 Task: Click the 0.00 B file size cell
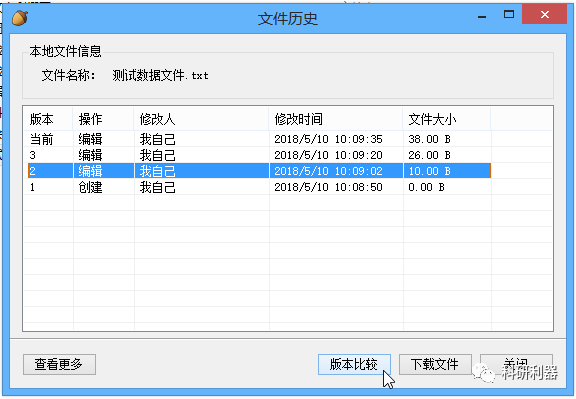[x=426, y=187]
